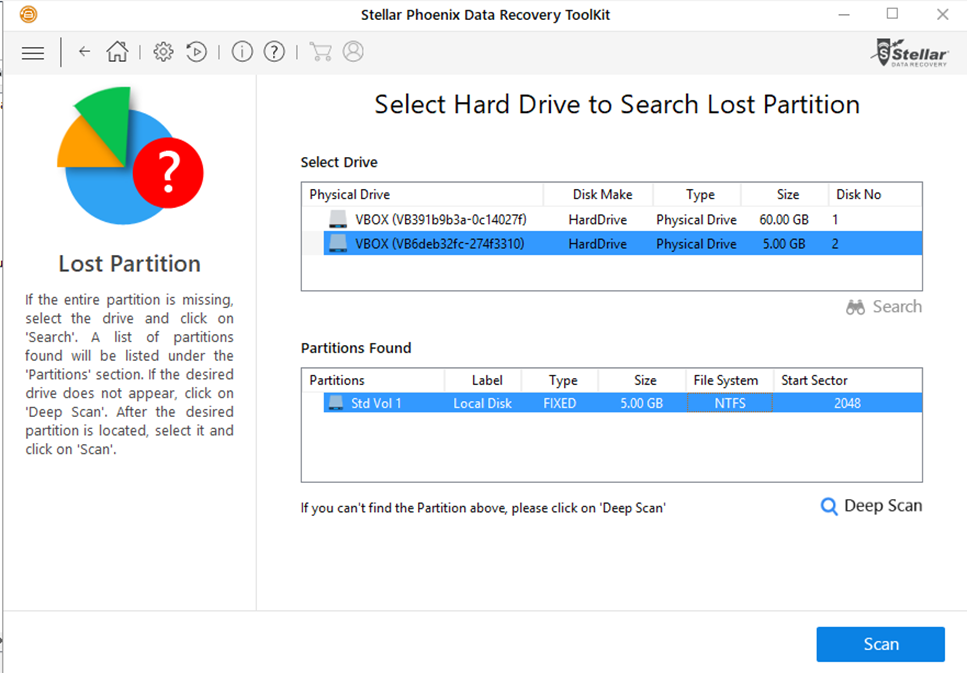Click the Std Vol 1 partition icon
The image size is (967, 673).
(336, 403)
